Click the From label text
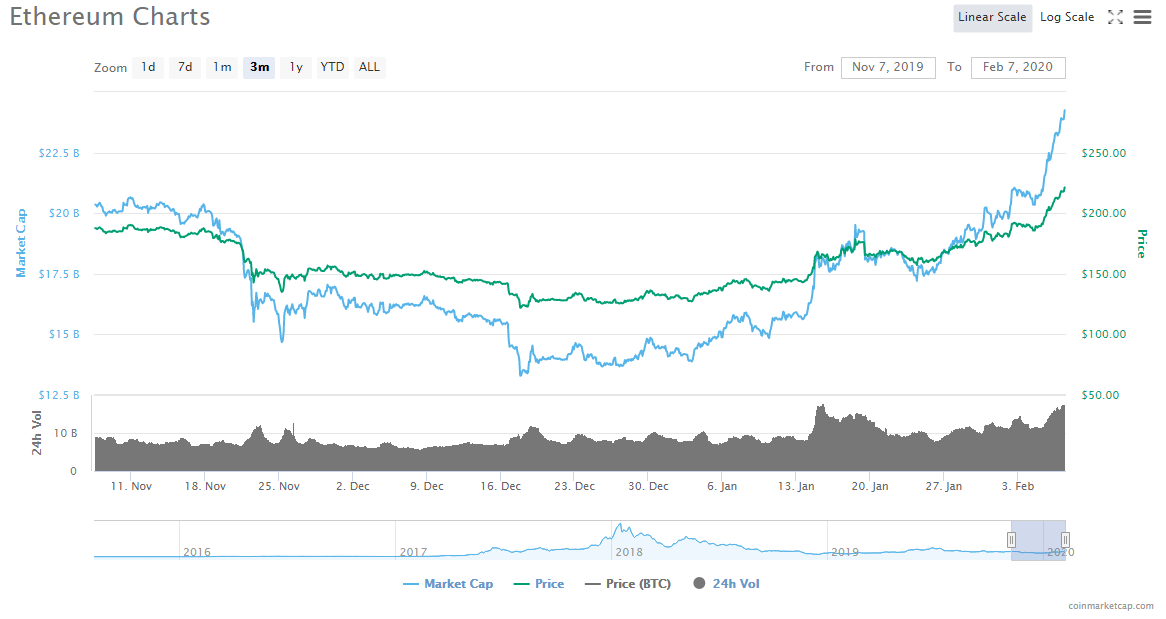The width and height of the screenshot is (1166, 619). (819, 67)
